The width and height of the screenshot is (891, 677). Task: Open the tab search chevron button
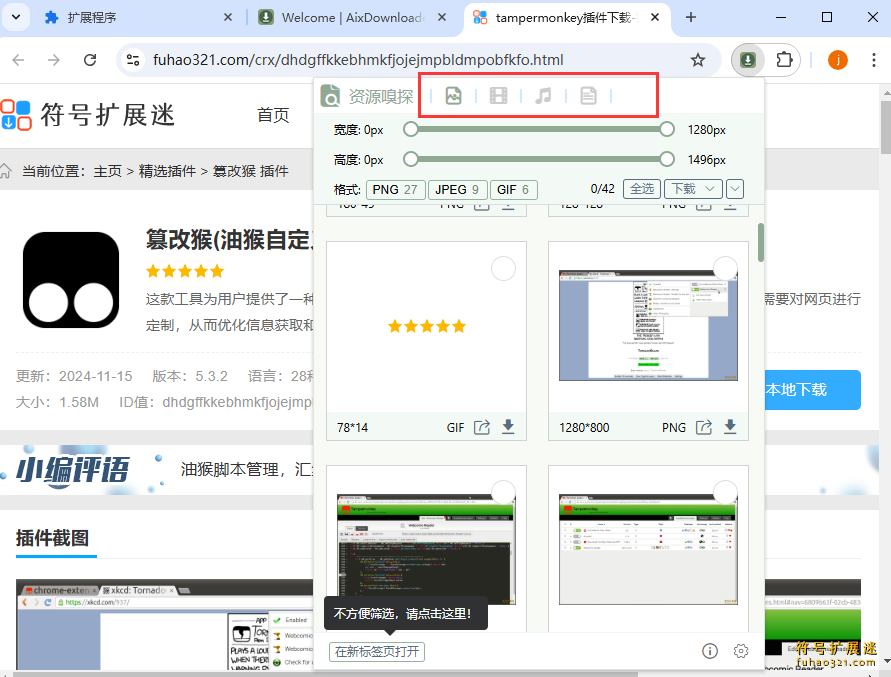coord(16,17)
